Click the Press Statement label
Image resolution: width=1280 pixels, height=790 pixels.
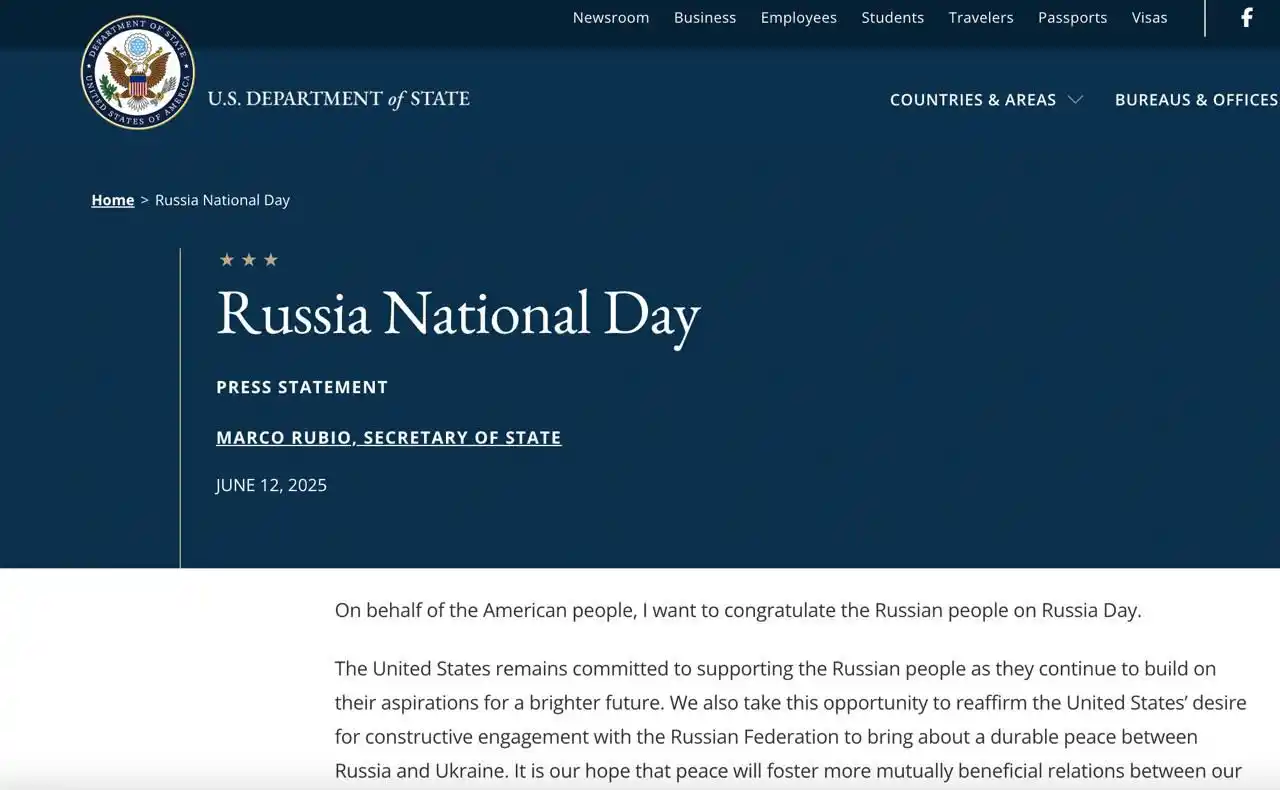[x=302, y=387]
